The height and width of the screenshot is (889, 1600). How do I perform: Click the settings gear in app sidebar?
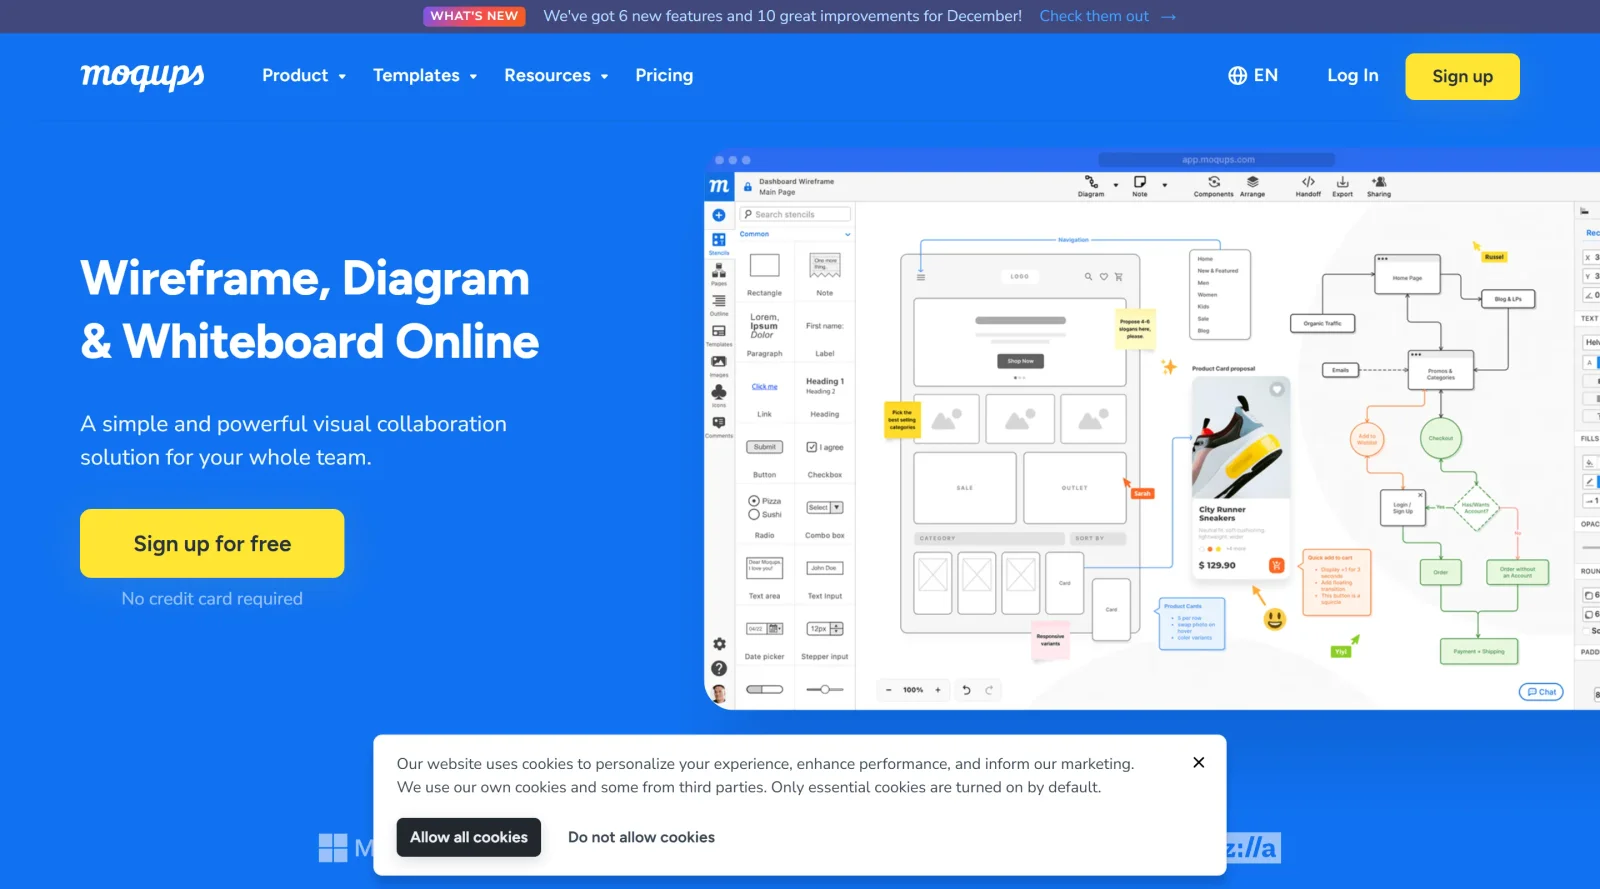pyautogui.click(x=718, y=644)
